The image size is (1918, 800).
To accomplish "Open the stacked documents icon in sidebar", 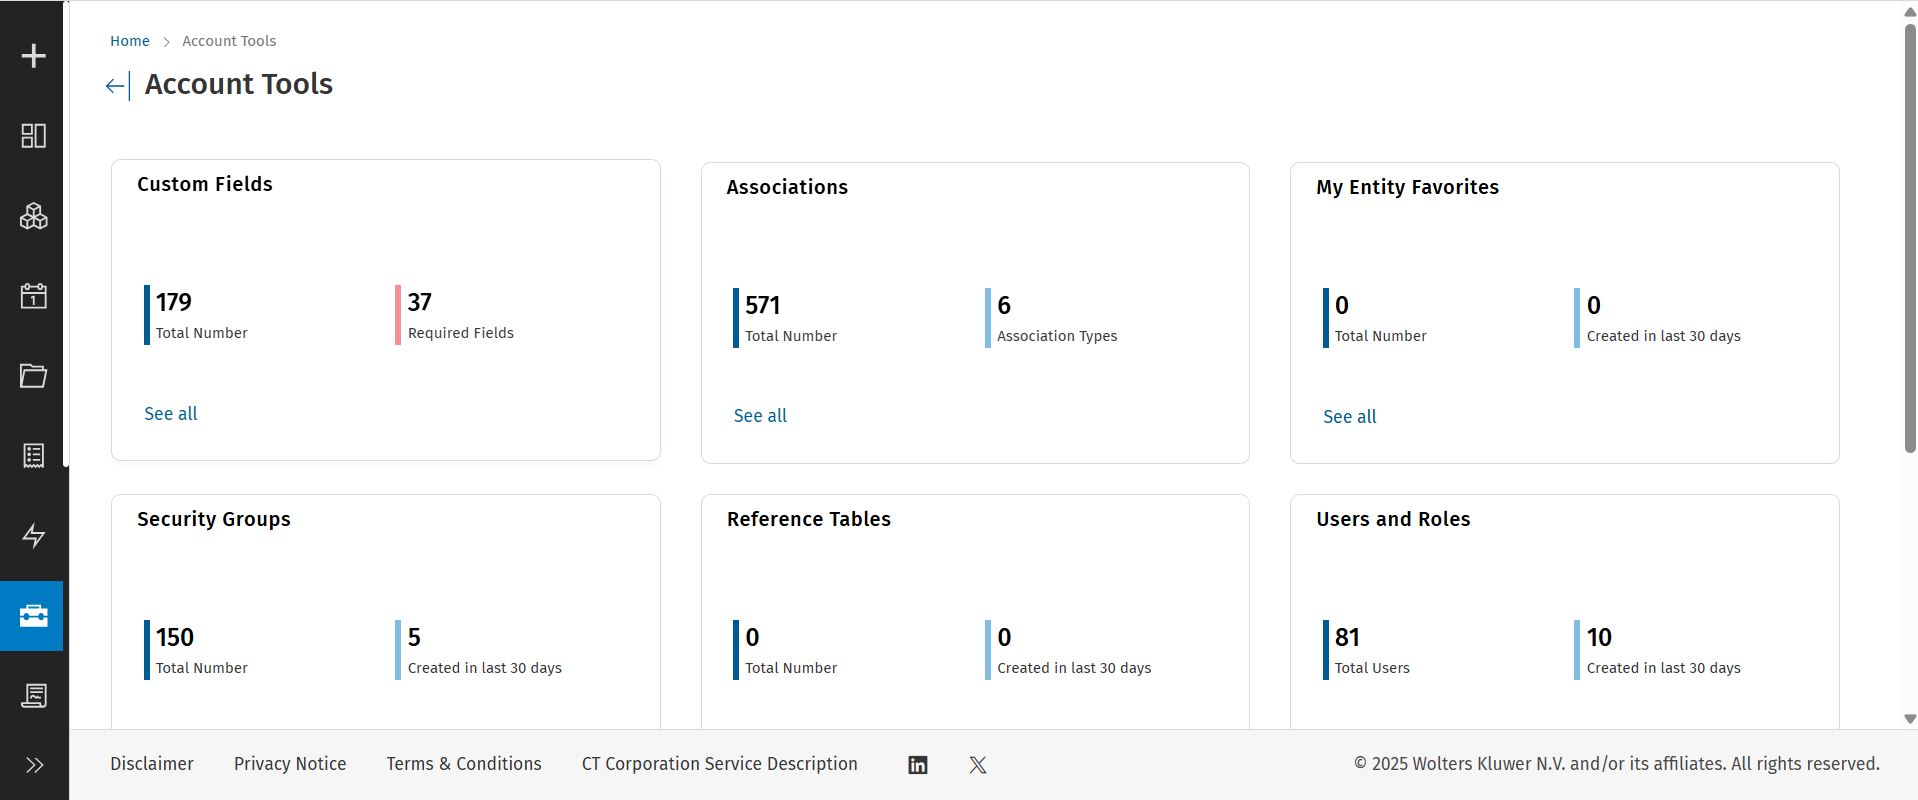I will (x=34, y=696).
